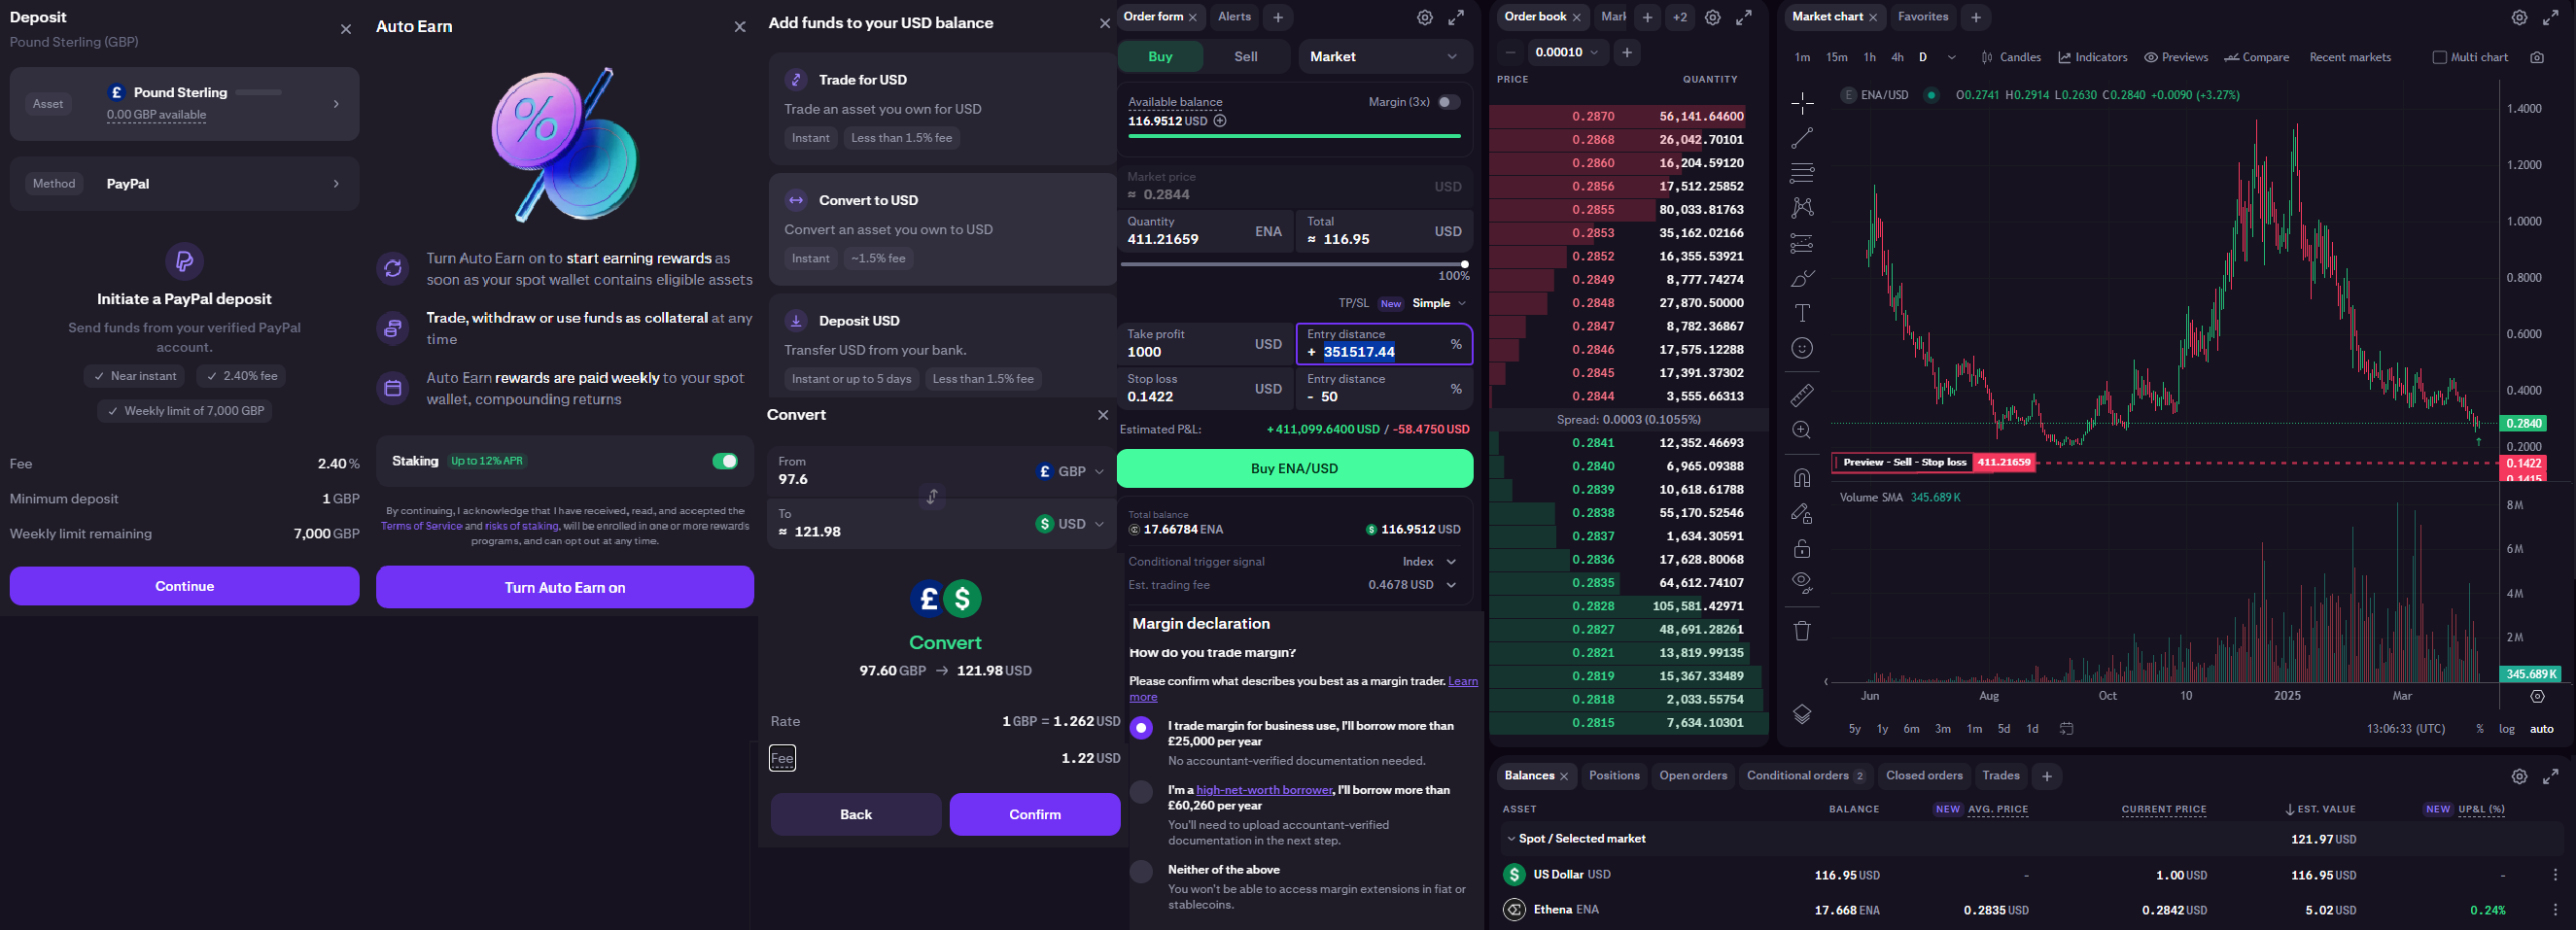Open Order form panel settings gear

[1425, 17]
